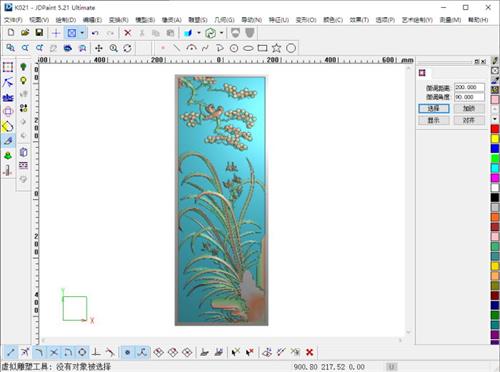Open the 文件(F) menu
This screenshot has width=500, height=372.
click(x=13, y=20)
